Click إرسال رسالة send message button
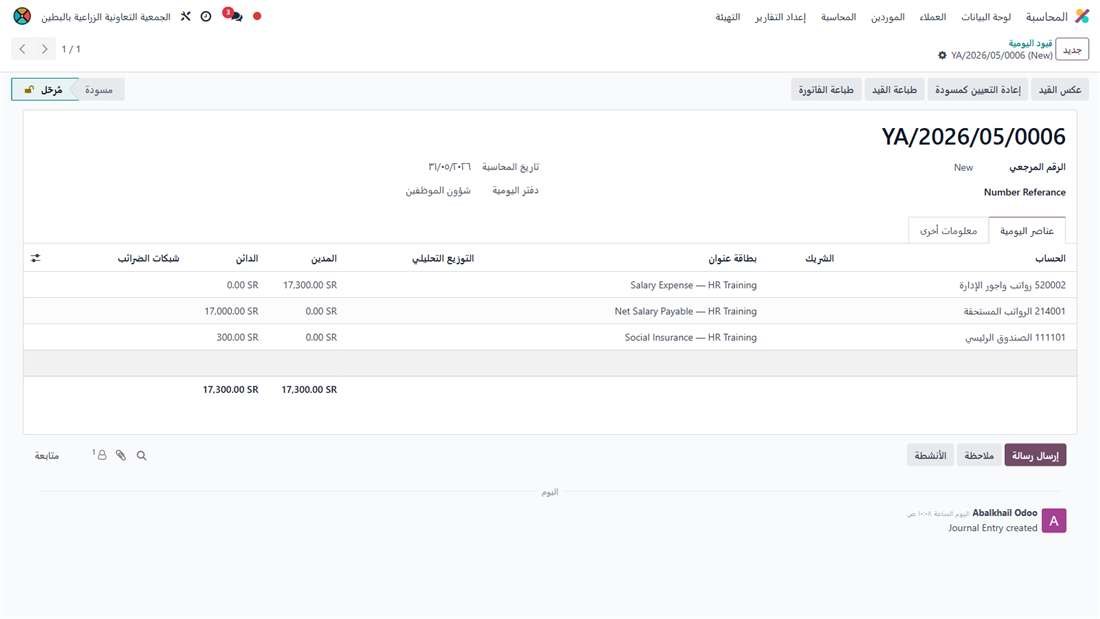The image size is (1100, 619). (1035, 455)
